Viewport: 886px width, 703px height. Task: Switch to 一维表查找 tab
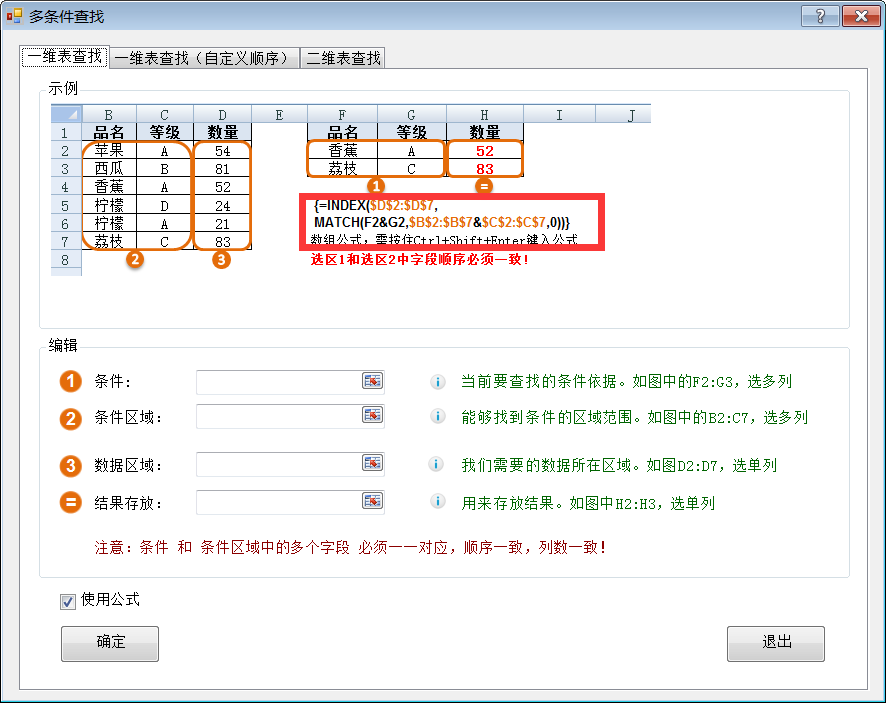click(x=64, y=57)
